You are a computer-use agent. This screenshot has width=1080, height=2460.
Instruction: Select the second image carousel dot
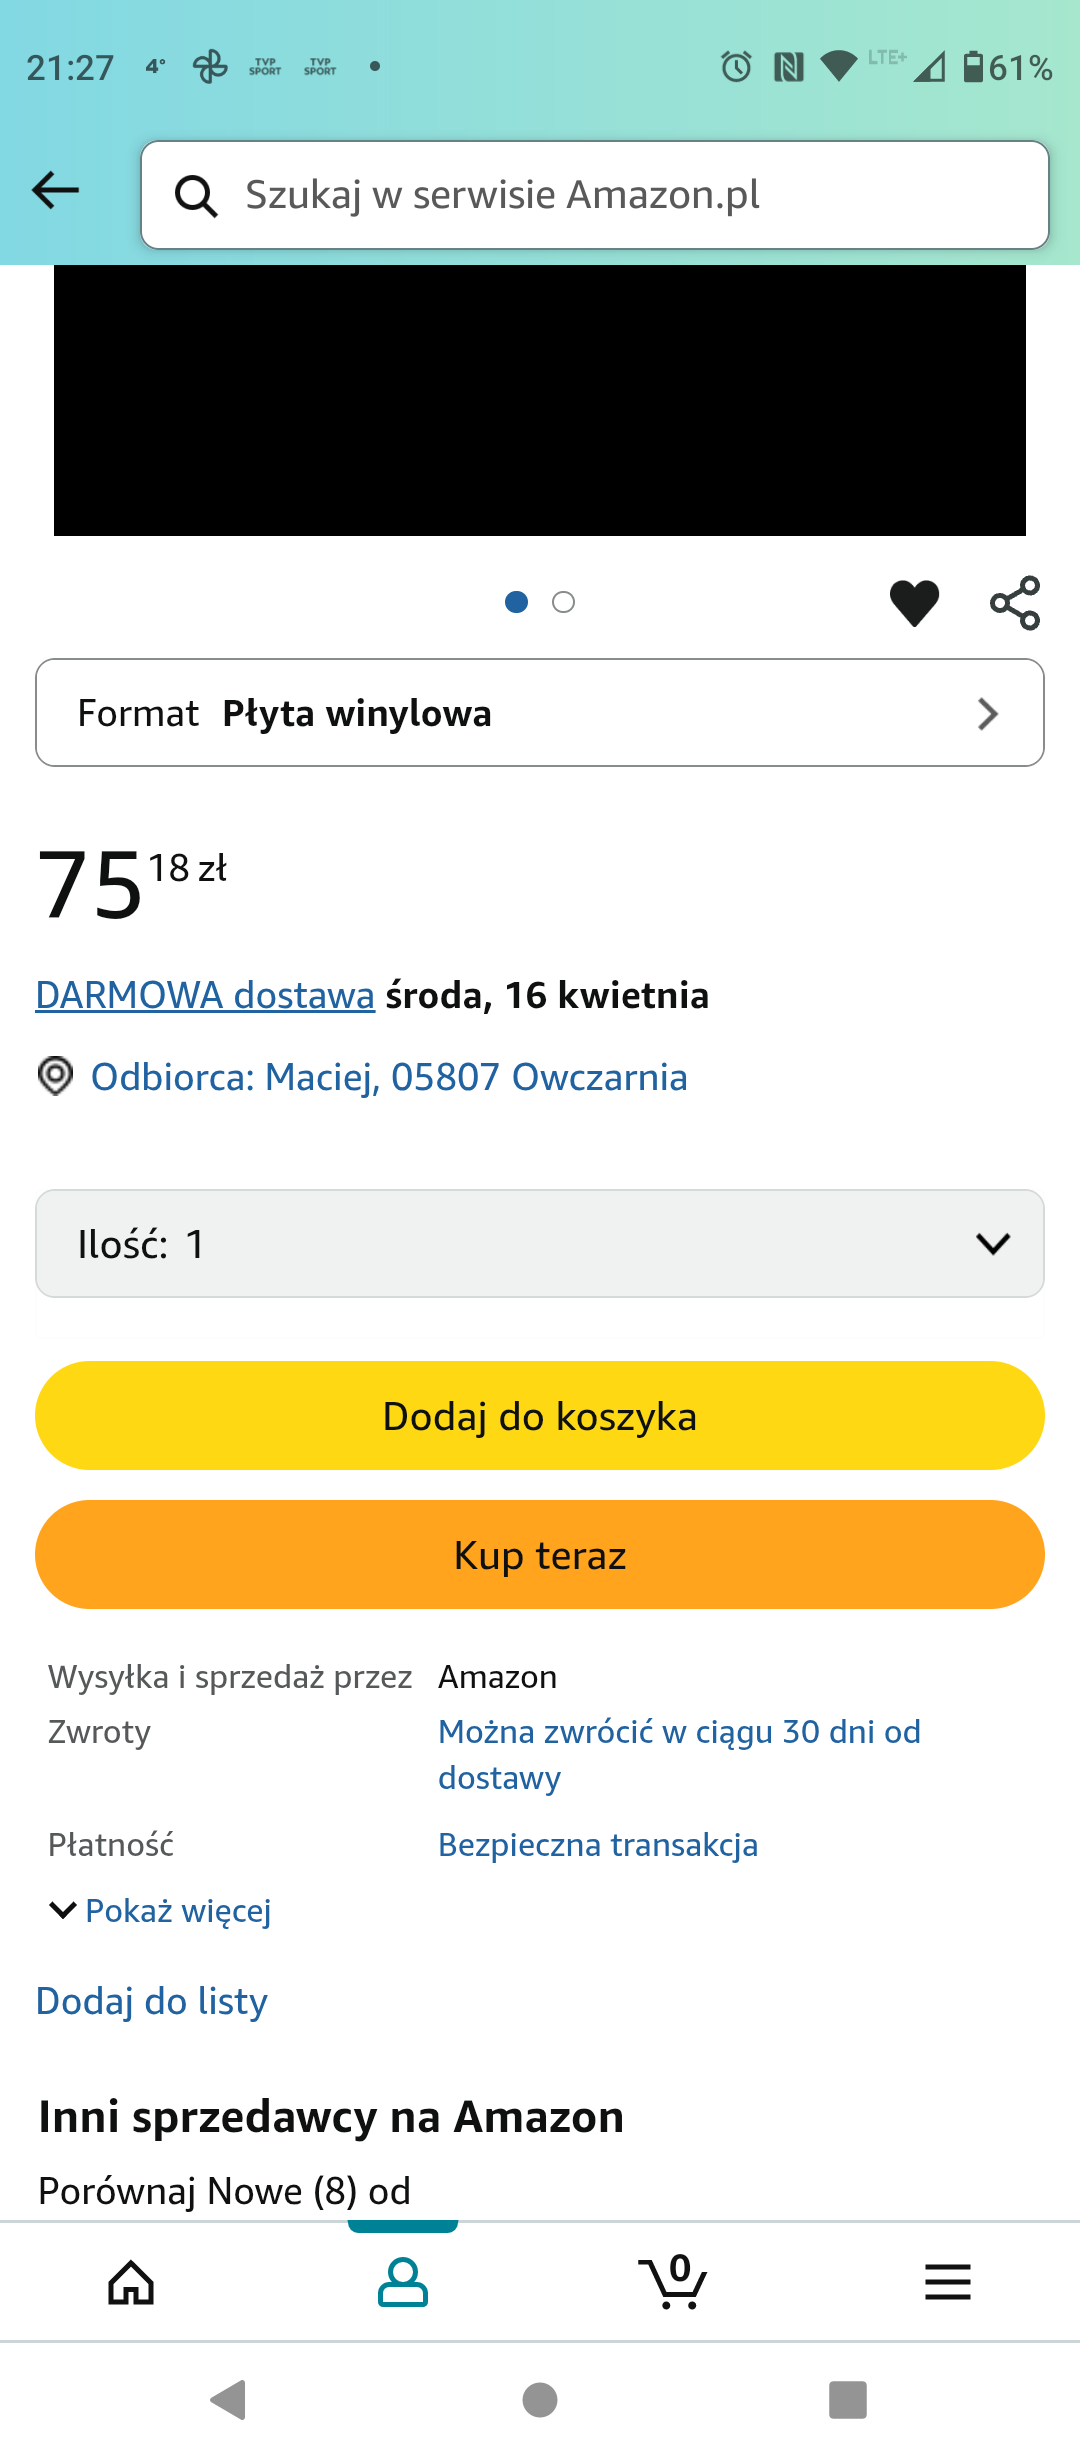pos(564,602)
